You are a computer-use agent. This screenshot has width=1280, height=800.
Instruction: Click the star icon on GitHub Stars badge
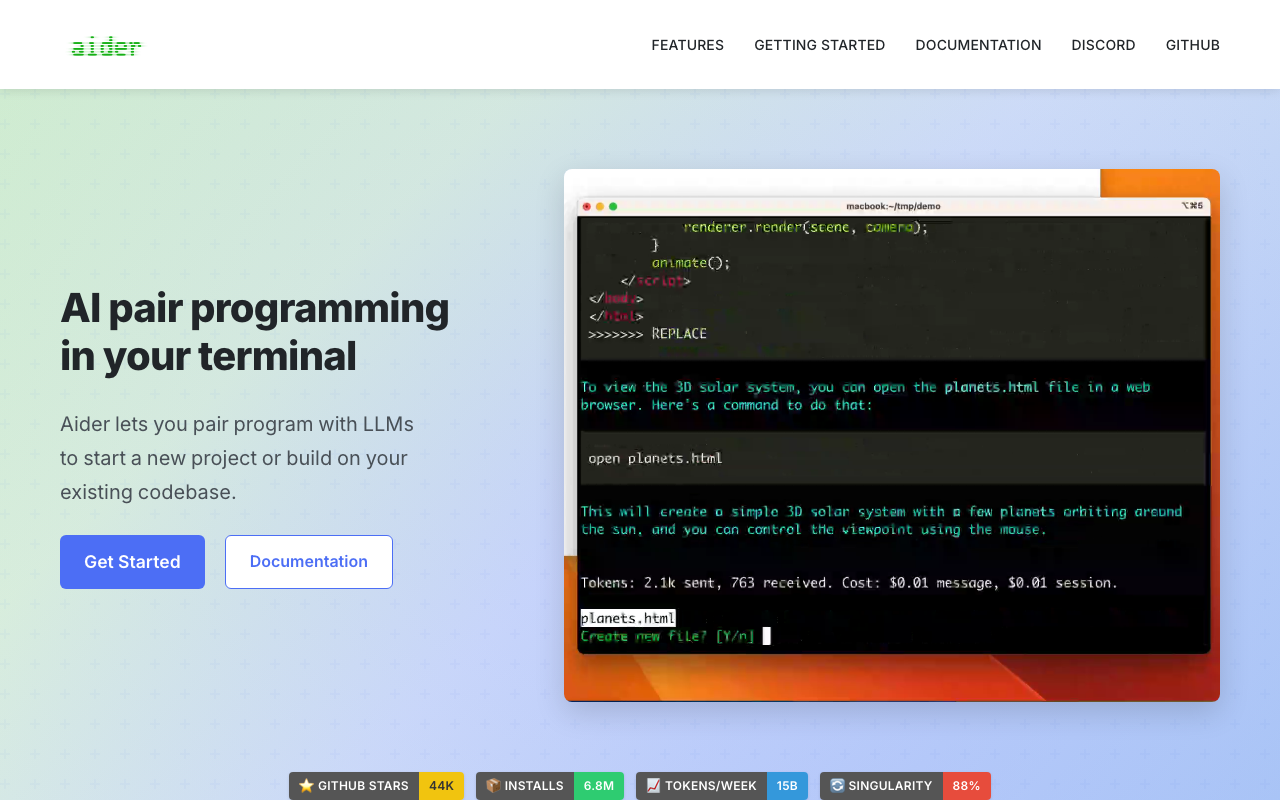306,786
